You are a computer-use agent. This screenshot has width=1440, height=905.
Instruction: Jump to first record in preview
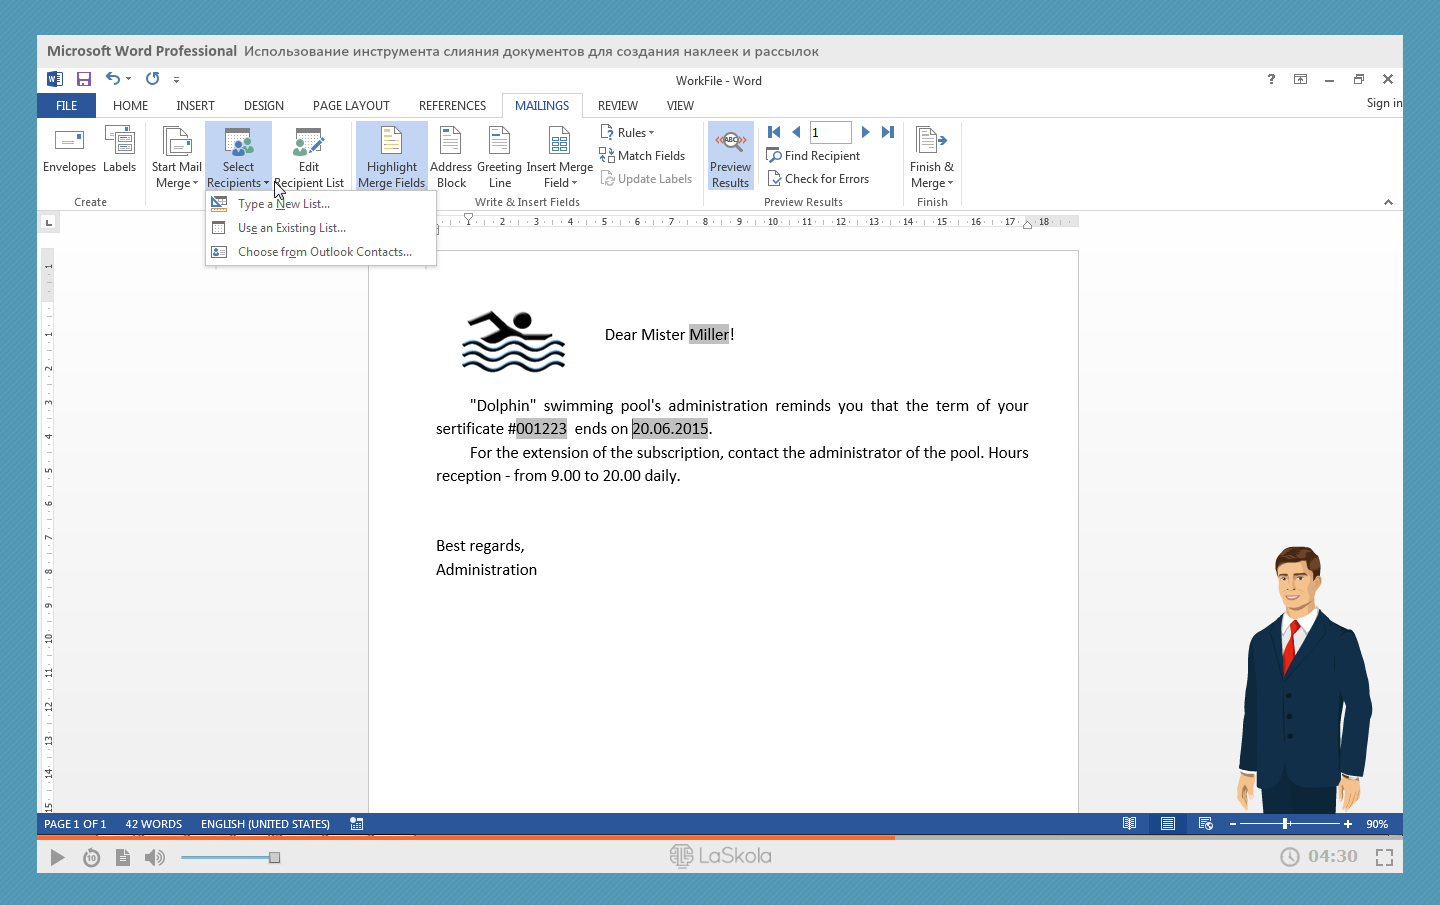point(774,132)
